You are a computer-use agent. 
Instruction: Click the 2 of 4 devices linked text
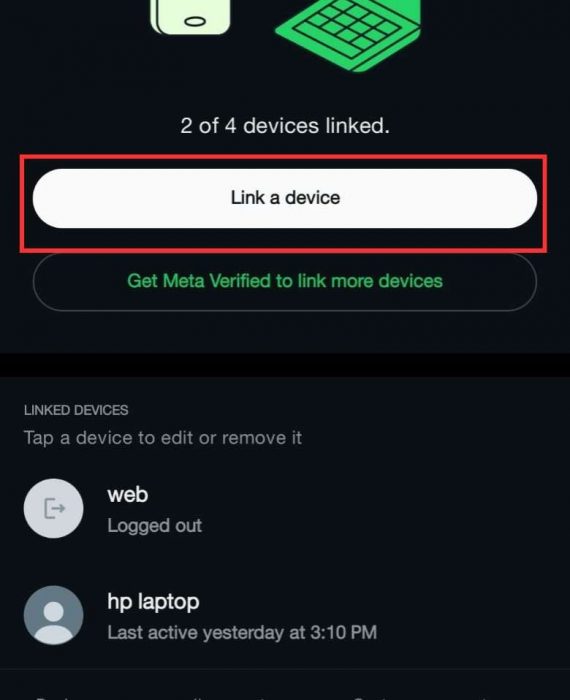coord(285,125)
